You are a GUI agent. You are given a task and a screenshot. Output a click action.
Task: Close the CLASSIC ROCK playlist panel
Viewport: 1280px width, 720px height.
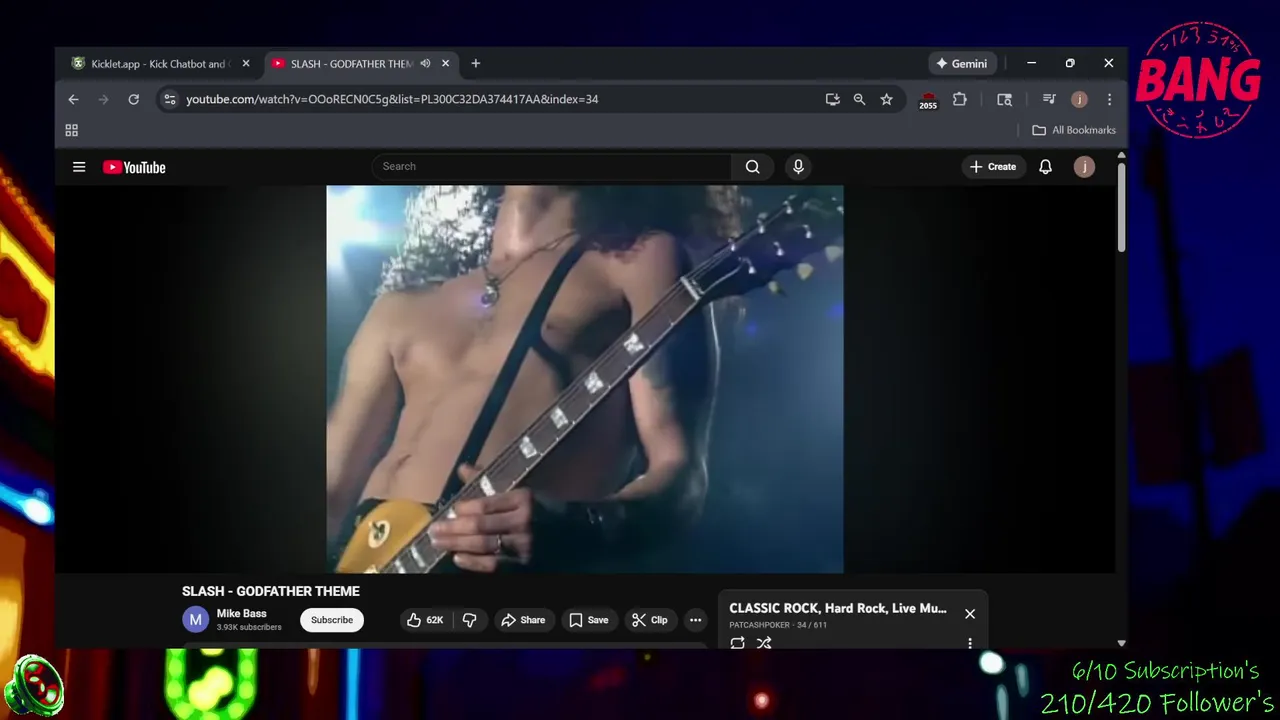pyautogui.click(x=970, y=614)
